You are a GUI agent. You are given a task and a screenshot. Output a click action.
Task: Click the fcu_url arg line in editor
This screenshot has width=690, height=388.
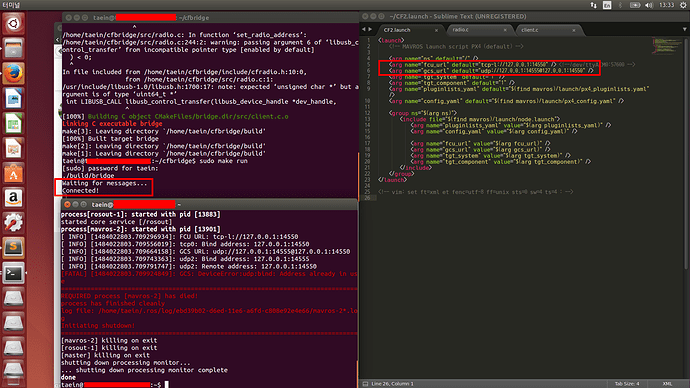point(473,65)
